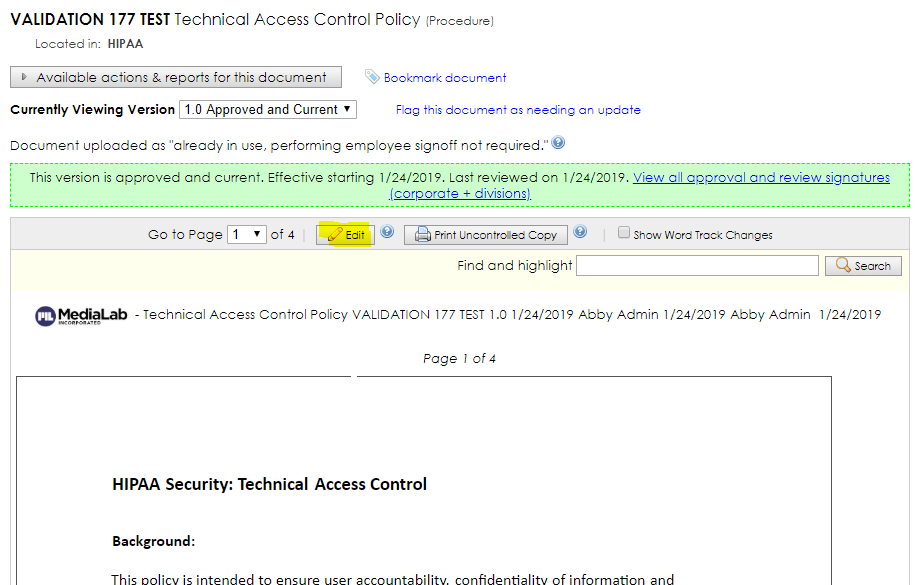This screenshot has width=917, height=585.
Task: Click the printer icon for uncontrolled copy
Action: coord(423,235)
